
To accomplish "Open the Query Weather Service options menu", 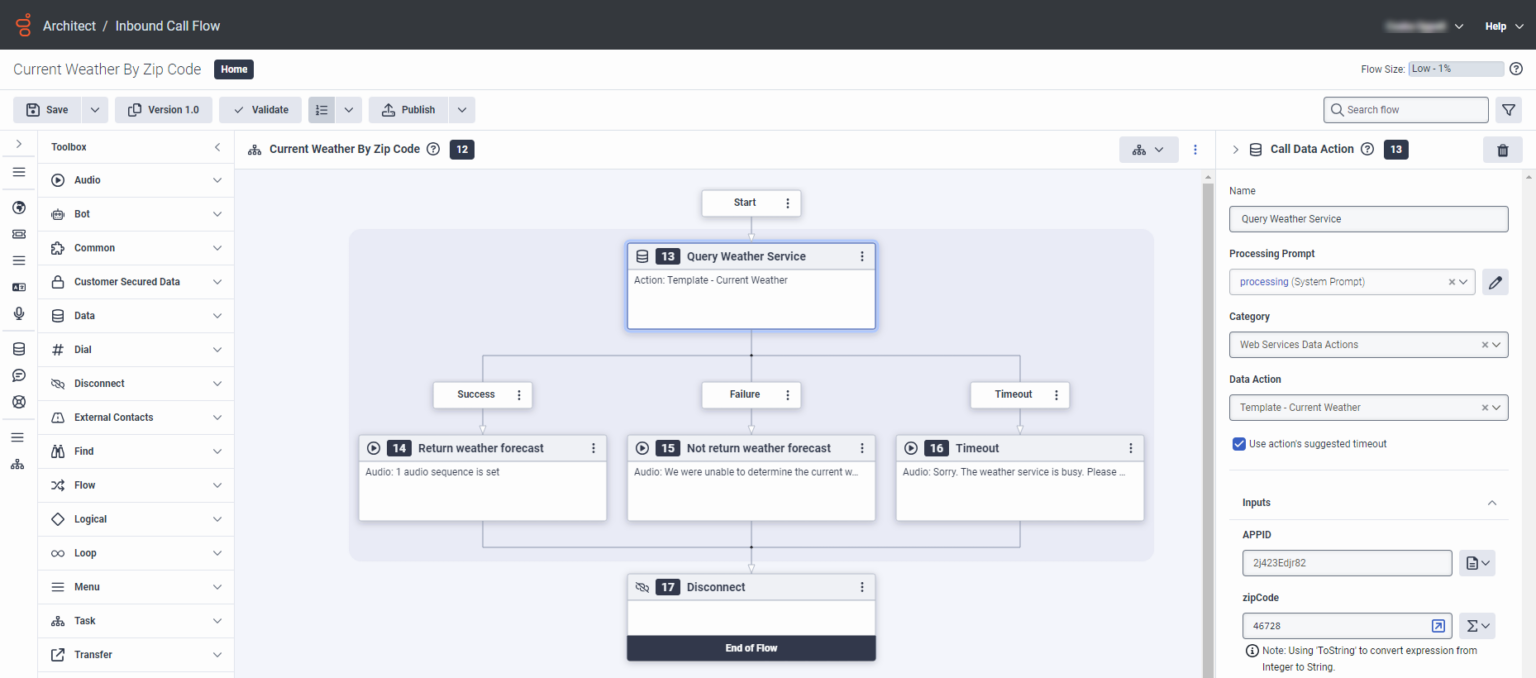I will [862, 257].
